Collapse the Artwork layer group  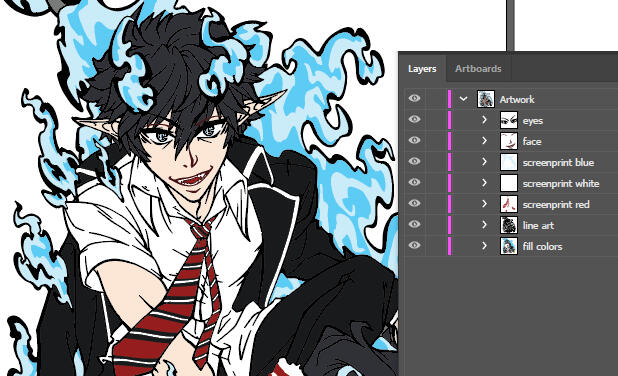464,99
